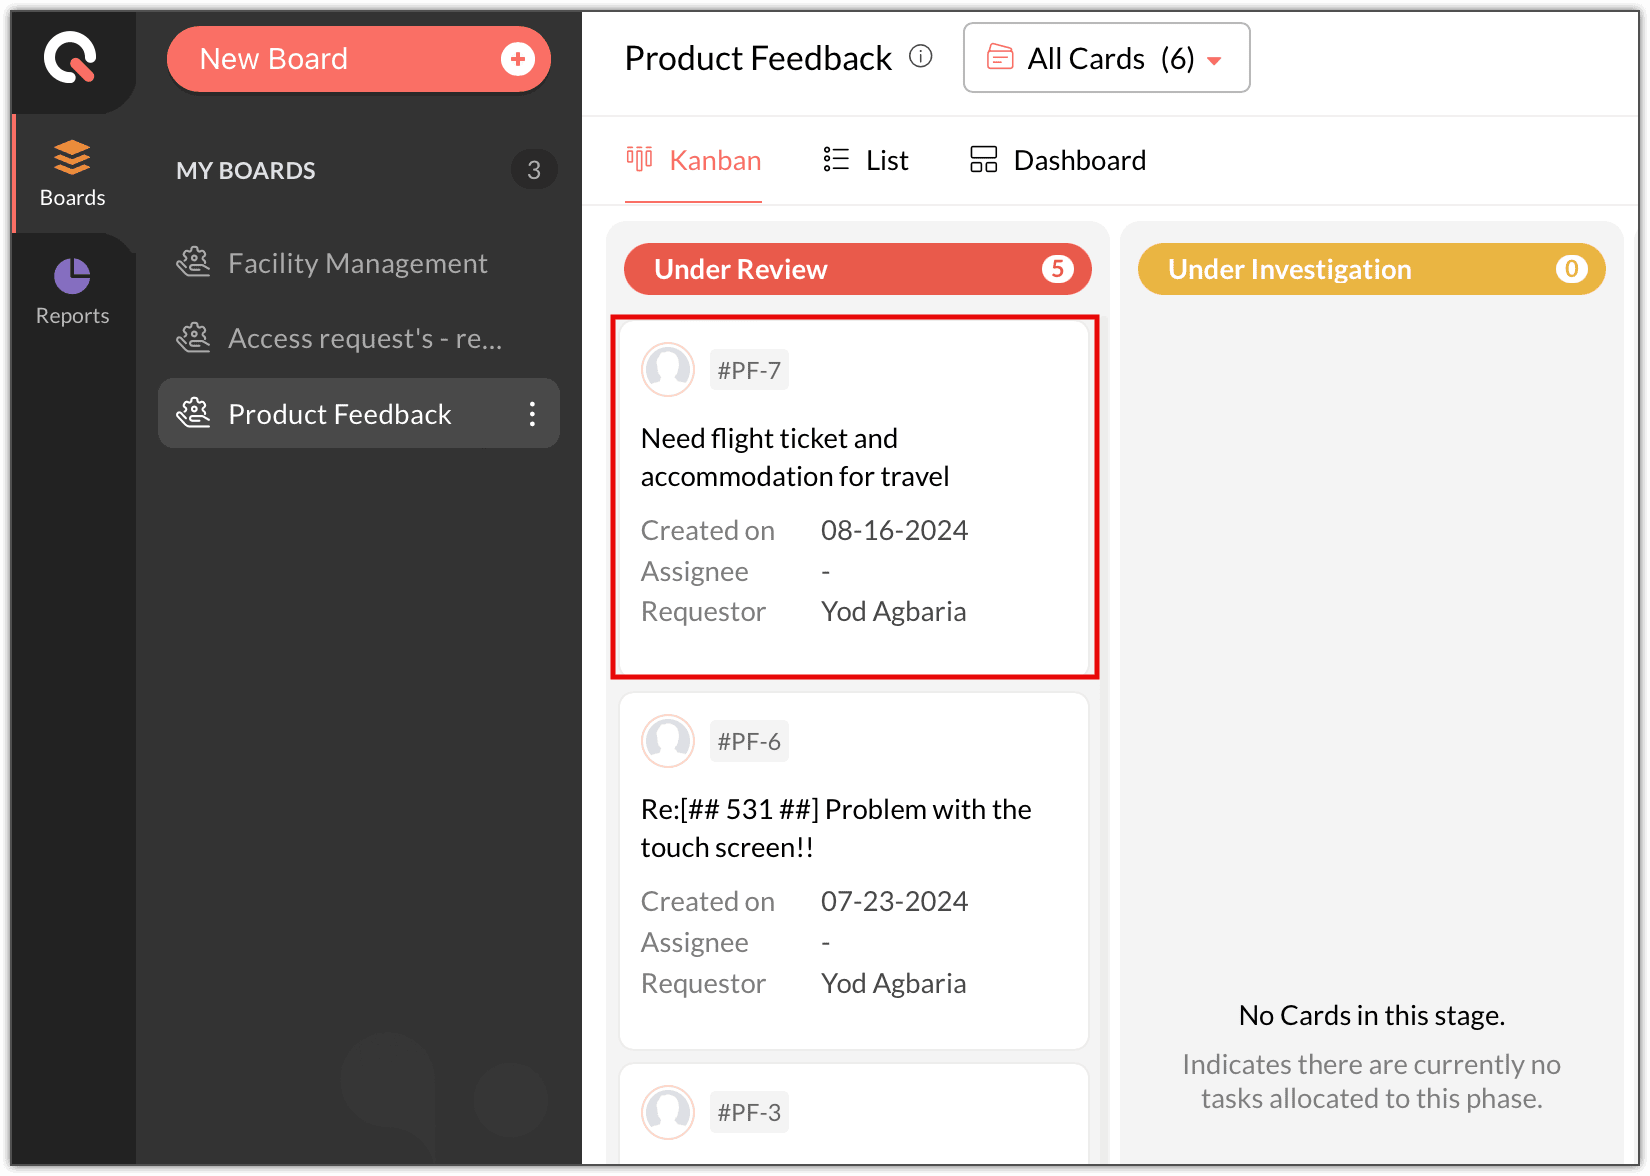
Task: Click the avatar on card PF-6
Action: [668, 741]
